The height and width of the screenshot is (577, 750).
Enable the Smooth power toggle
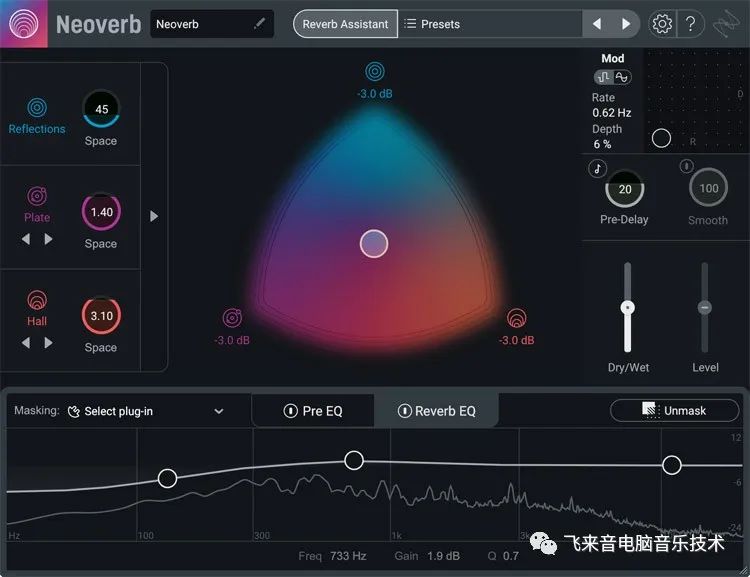click(x=687, y=166)
